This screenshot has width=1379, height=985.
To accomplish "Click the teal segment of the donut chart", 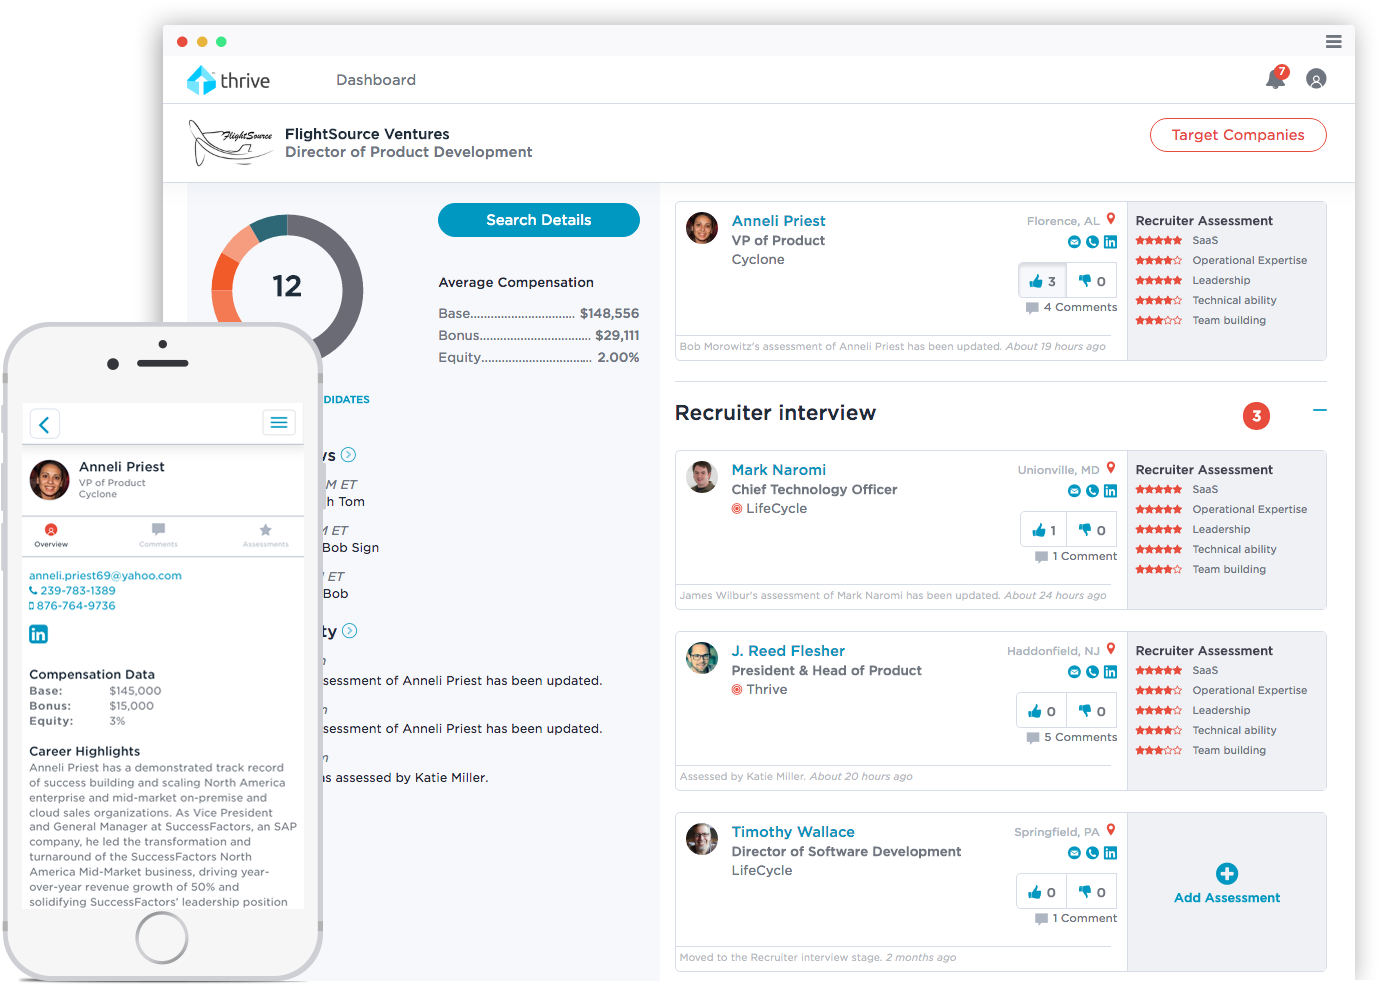I will coord(270,227).
